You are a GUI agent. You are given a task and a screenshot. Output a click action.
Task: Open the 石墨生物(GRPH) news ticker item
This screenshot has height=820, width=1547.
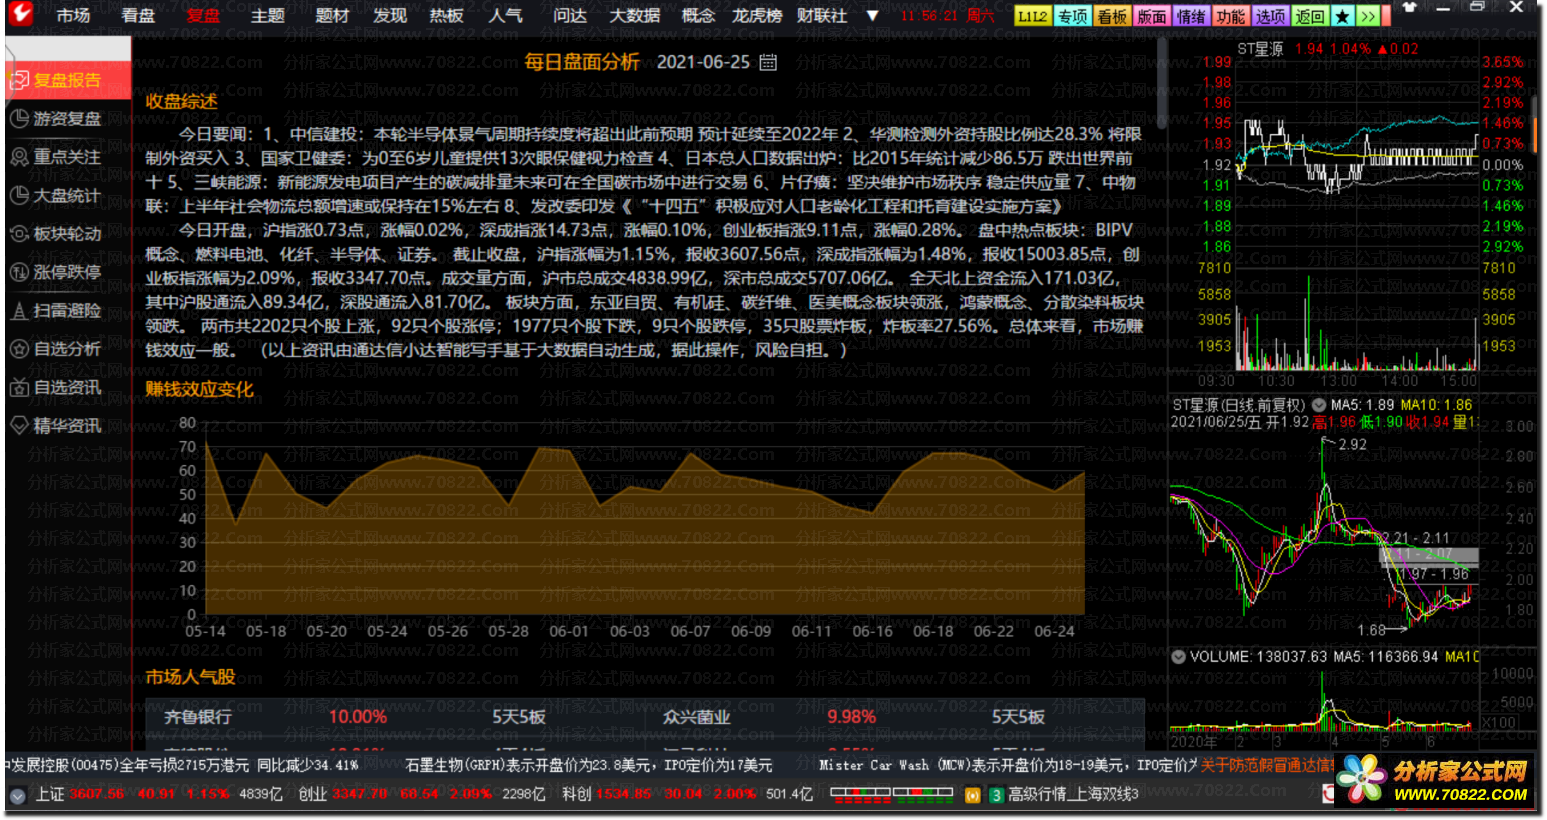pos(589,765)
